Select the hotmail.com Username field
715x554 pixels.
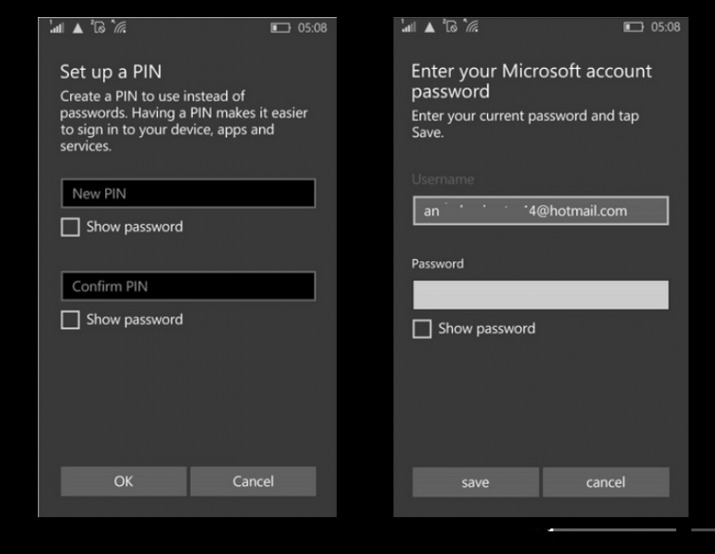[541, 211]
